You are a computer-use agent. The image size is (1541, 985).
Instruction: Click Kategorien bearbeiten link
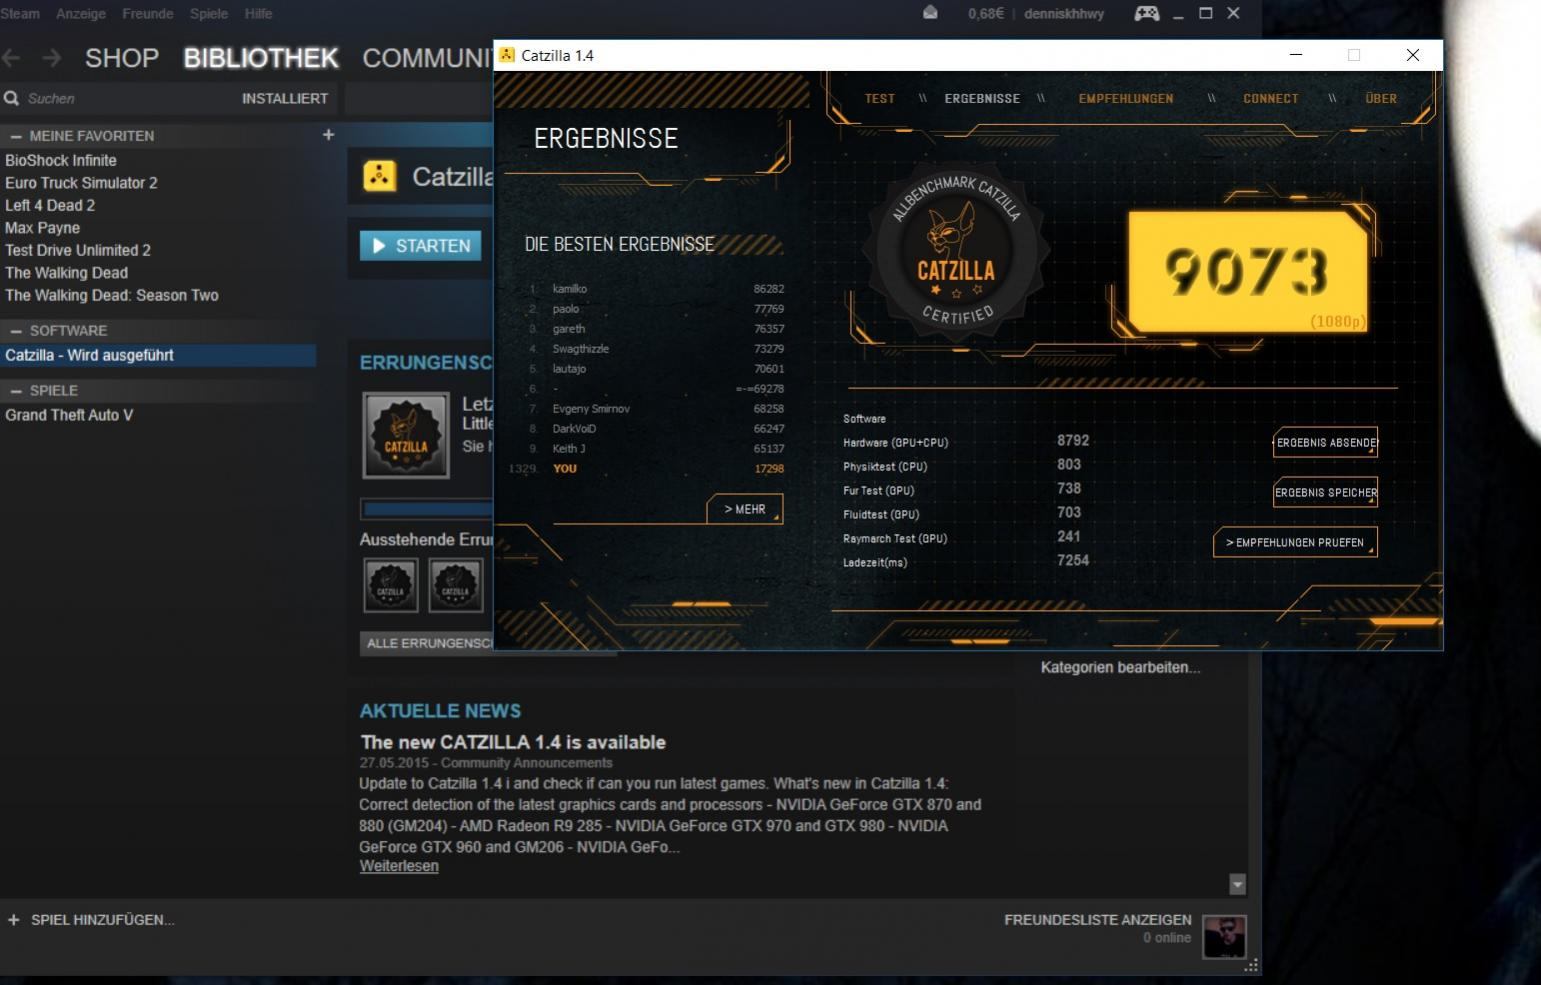(x=1120, y=667)
